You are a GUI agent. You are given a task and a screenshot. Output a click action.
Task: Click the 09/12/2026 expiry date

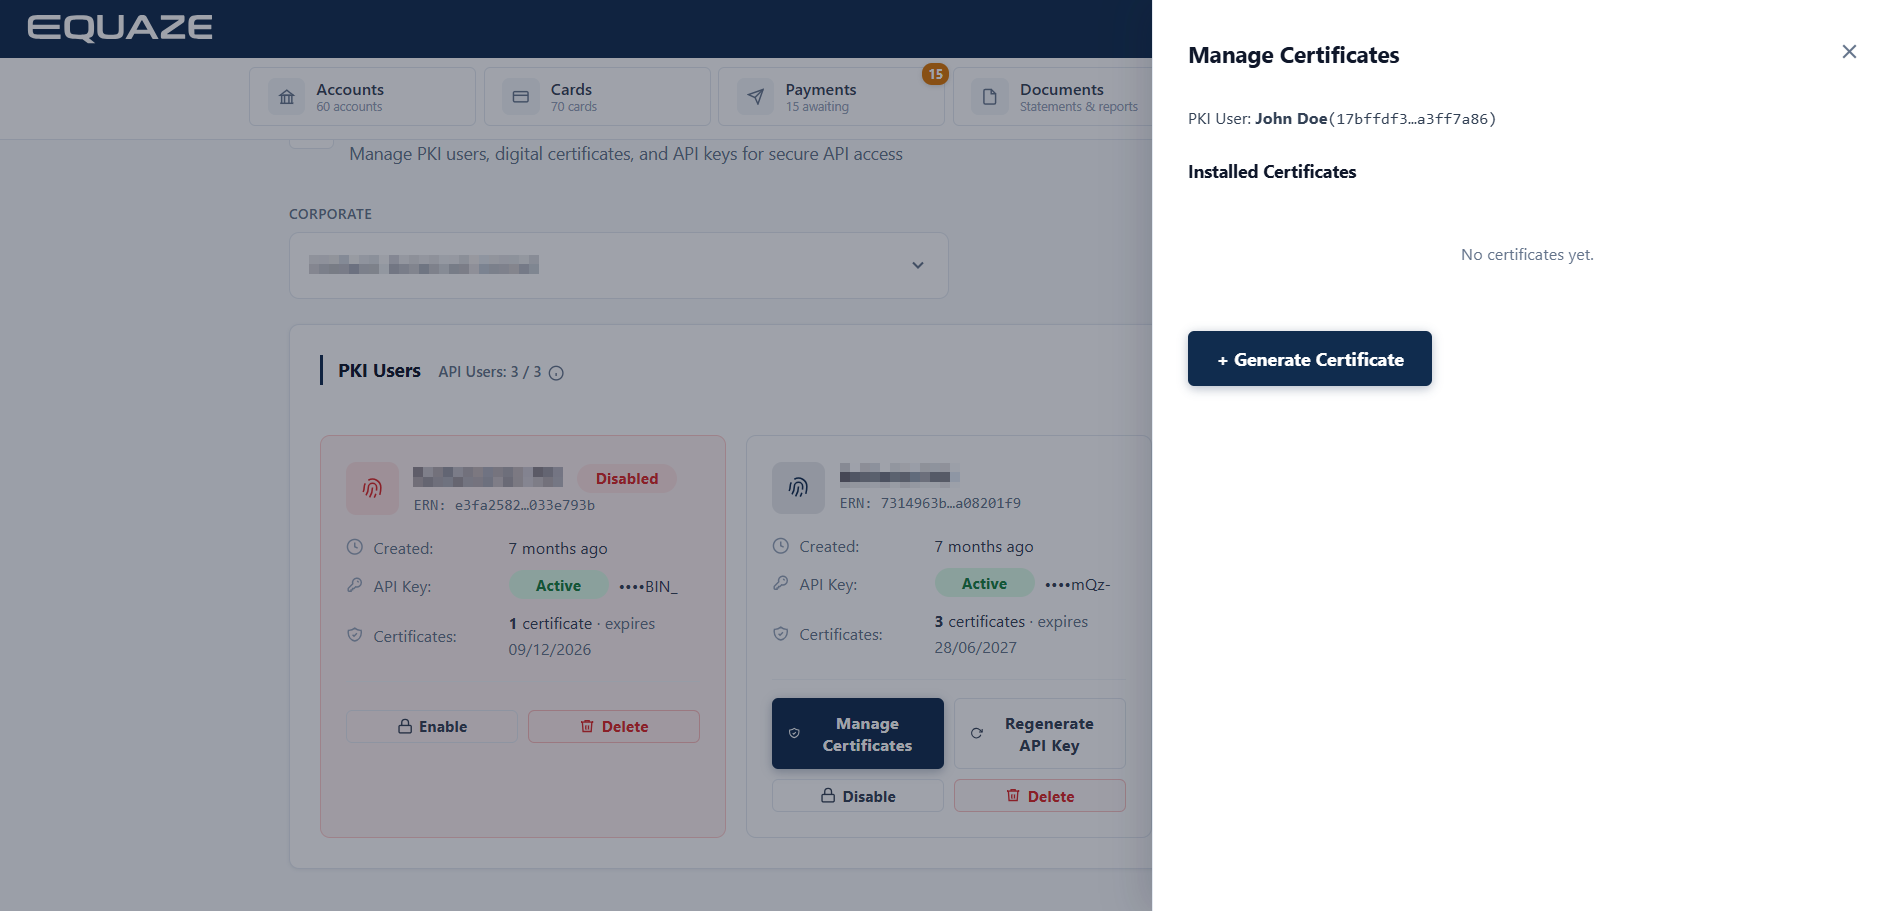(x=550, y=650)
